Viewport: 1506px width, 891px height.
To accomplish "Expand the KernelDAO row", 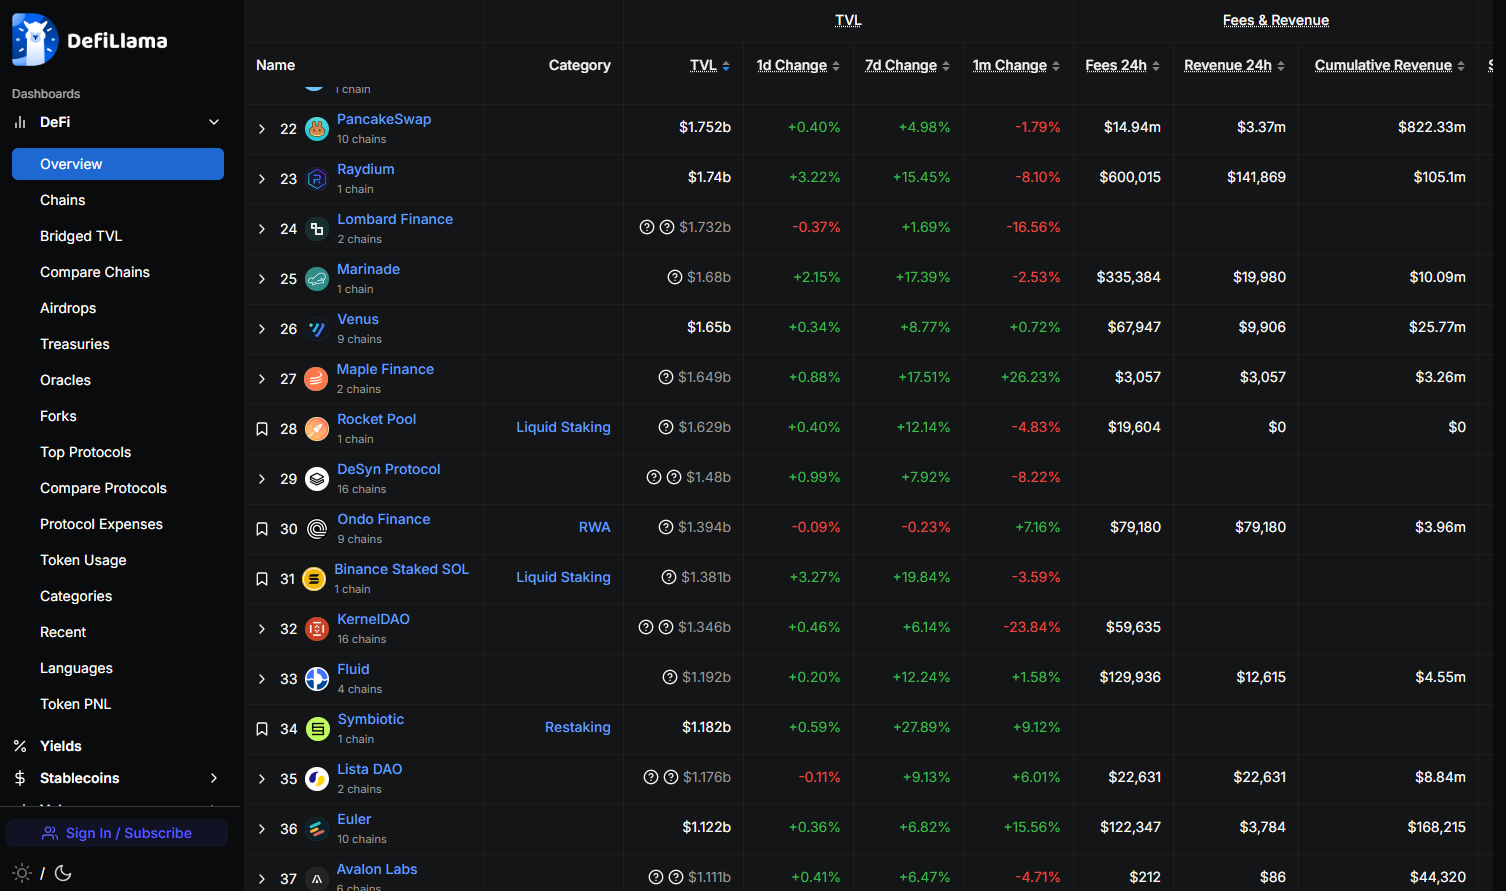I will pos(262,629).
